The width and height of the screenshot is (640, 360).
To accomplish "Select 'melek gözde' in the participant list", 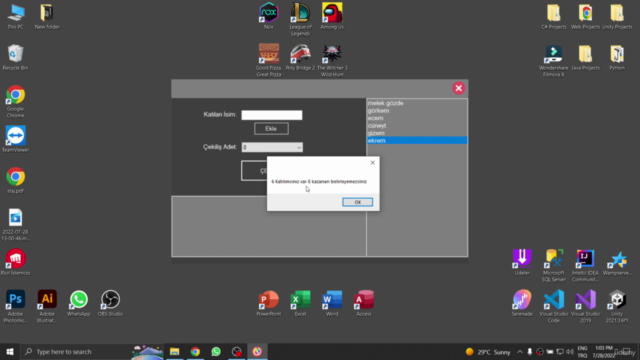I will click(417, 103).
